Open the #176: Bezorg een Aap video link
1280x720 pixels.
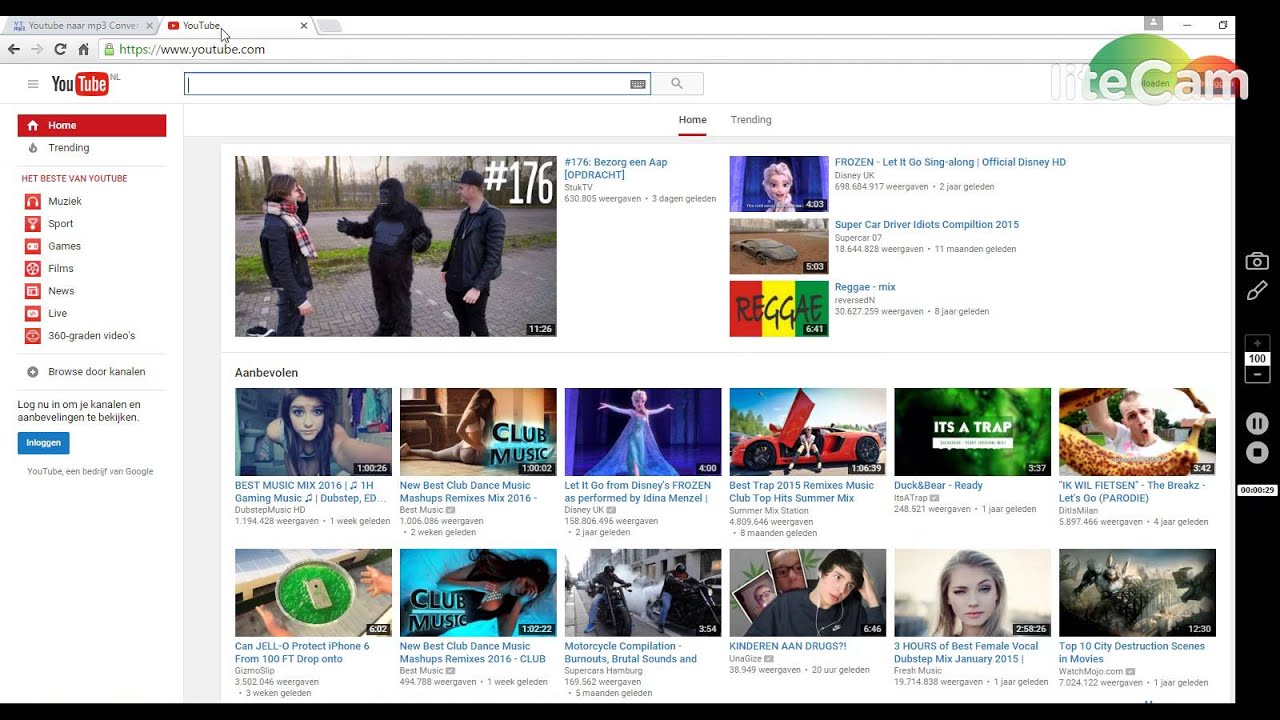tap(615, 168)
